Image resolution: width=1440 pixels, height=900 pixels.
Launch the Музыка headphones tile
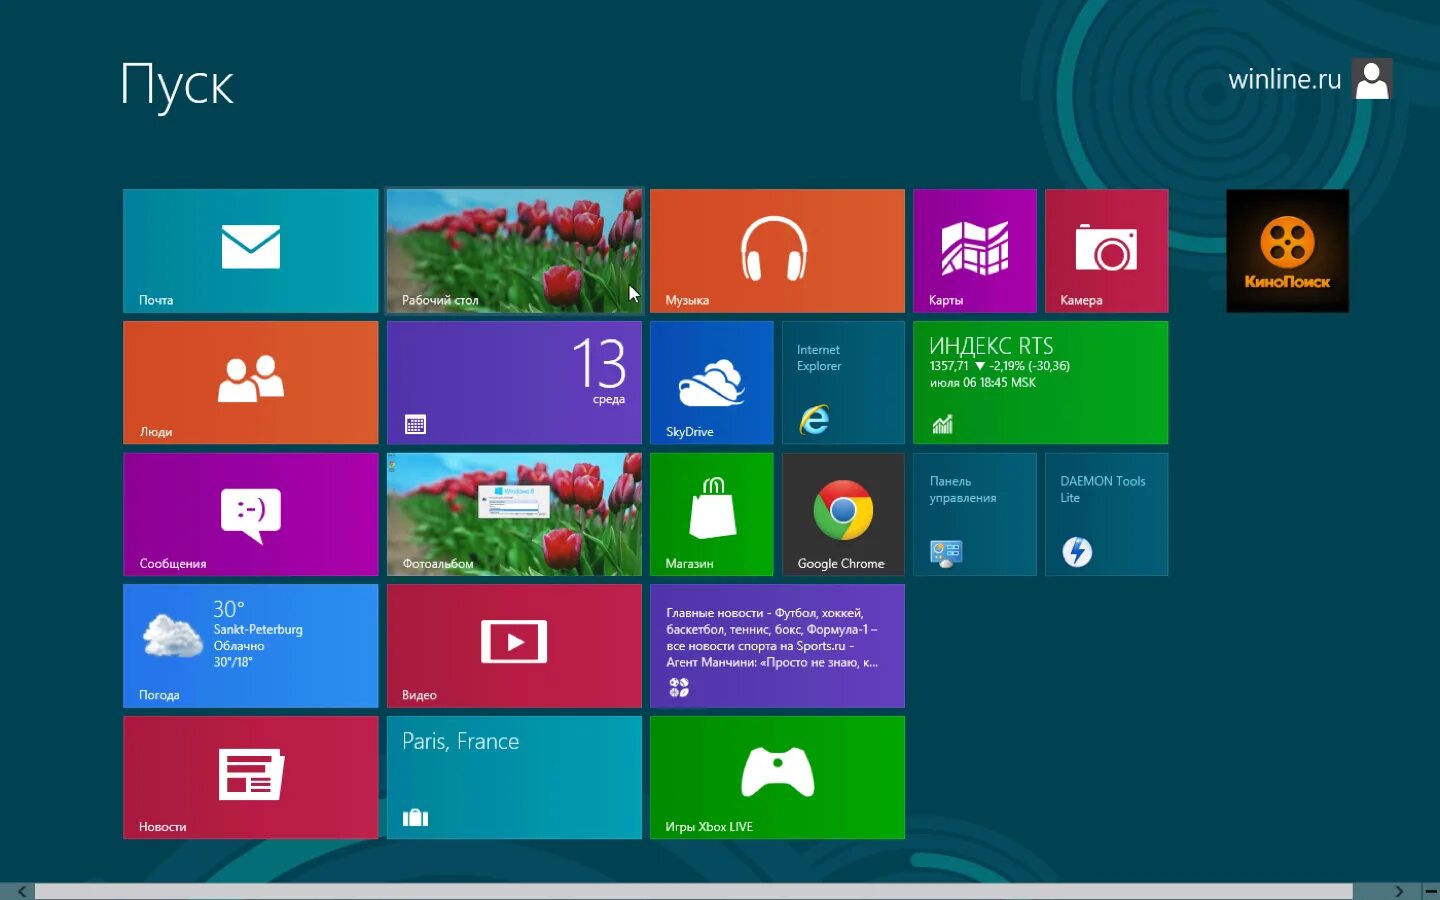777,251
